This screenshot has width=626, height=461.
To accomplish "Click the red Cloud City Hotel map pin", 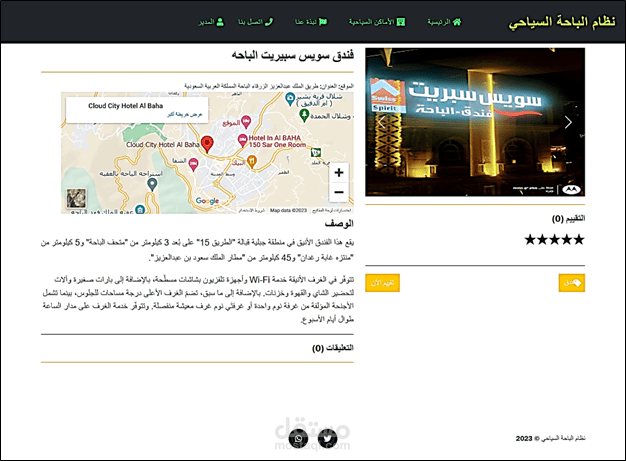I will click(207, 144).
